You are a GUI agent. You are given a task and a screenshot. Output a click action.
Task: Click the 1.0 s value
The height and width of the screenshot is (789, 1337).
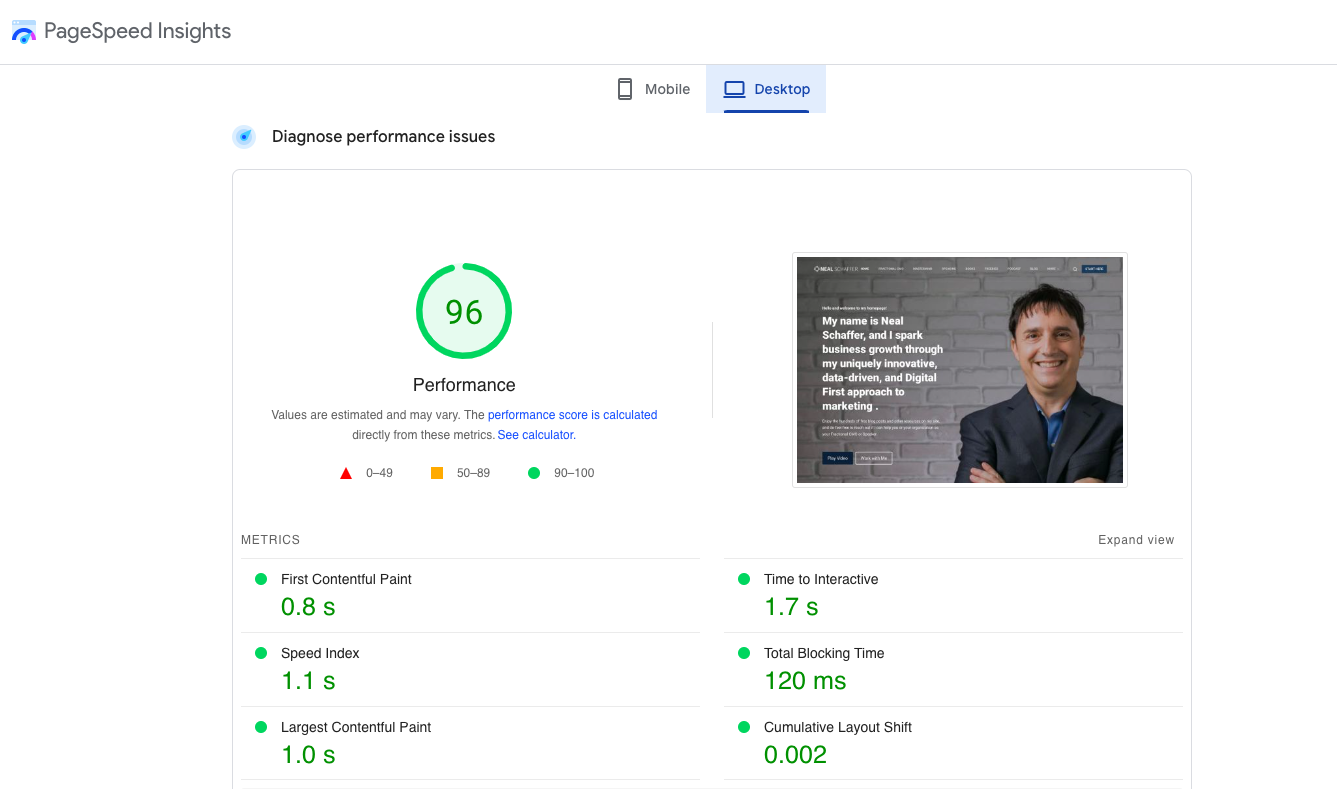point(308,755)
